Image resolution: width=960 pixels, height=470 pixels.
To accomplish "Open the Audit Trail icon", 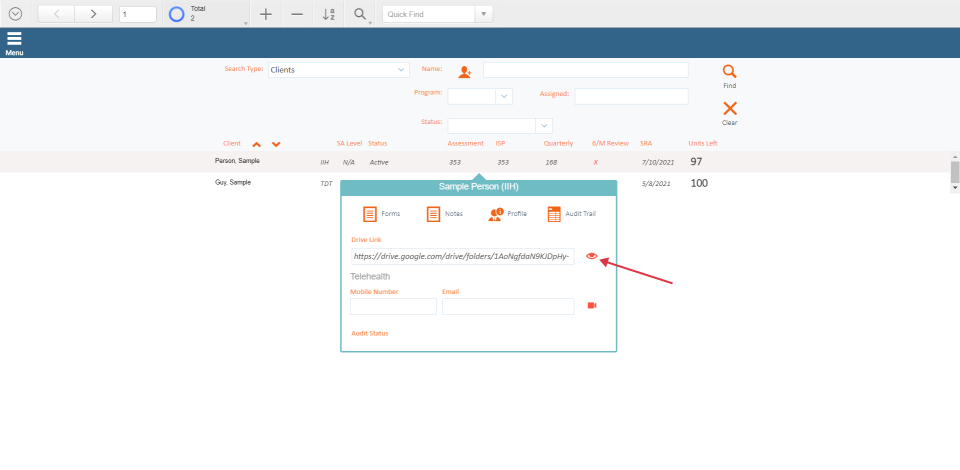I will [554, 214].
